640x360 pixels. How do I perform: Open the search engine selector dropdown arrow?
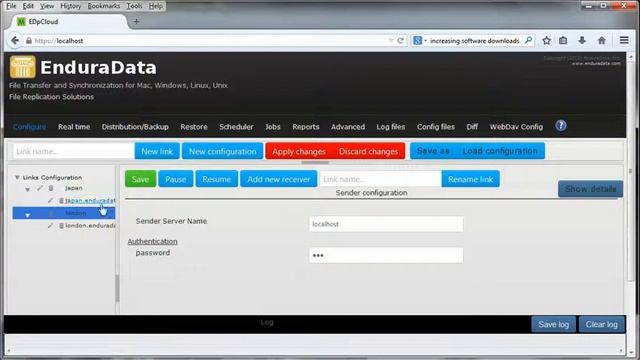tap(425, 40)
